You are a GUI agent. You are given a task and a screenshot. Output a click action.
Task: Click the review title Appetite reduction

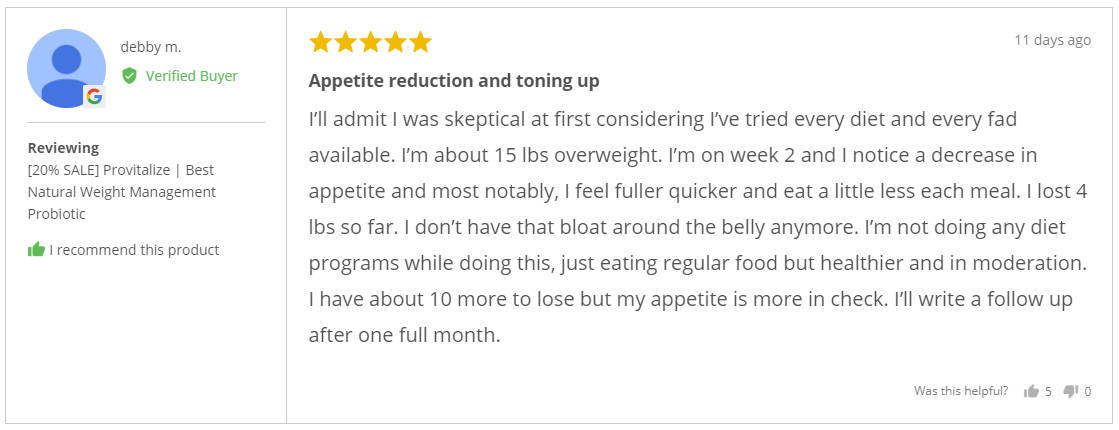(454, 81)
